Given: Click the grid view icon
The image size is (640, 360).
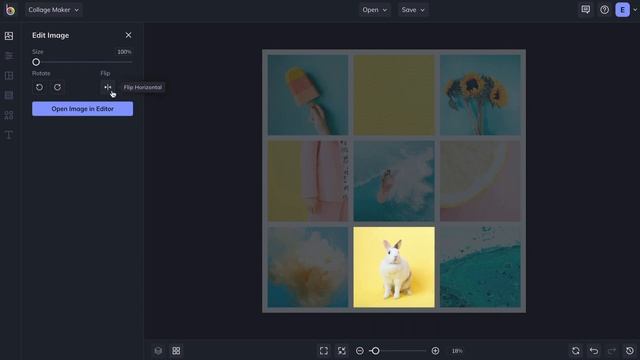Looking at the screenshot, I should (x=176, y=351).
